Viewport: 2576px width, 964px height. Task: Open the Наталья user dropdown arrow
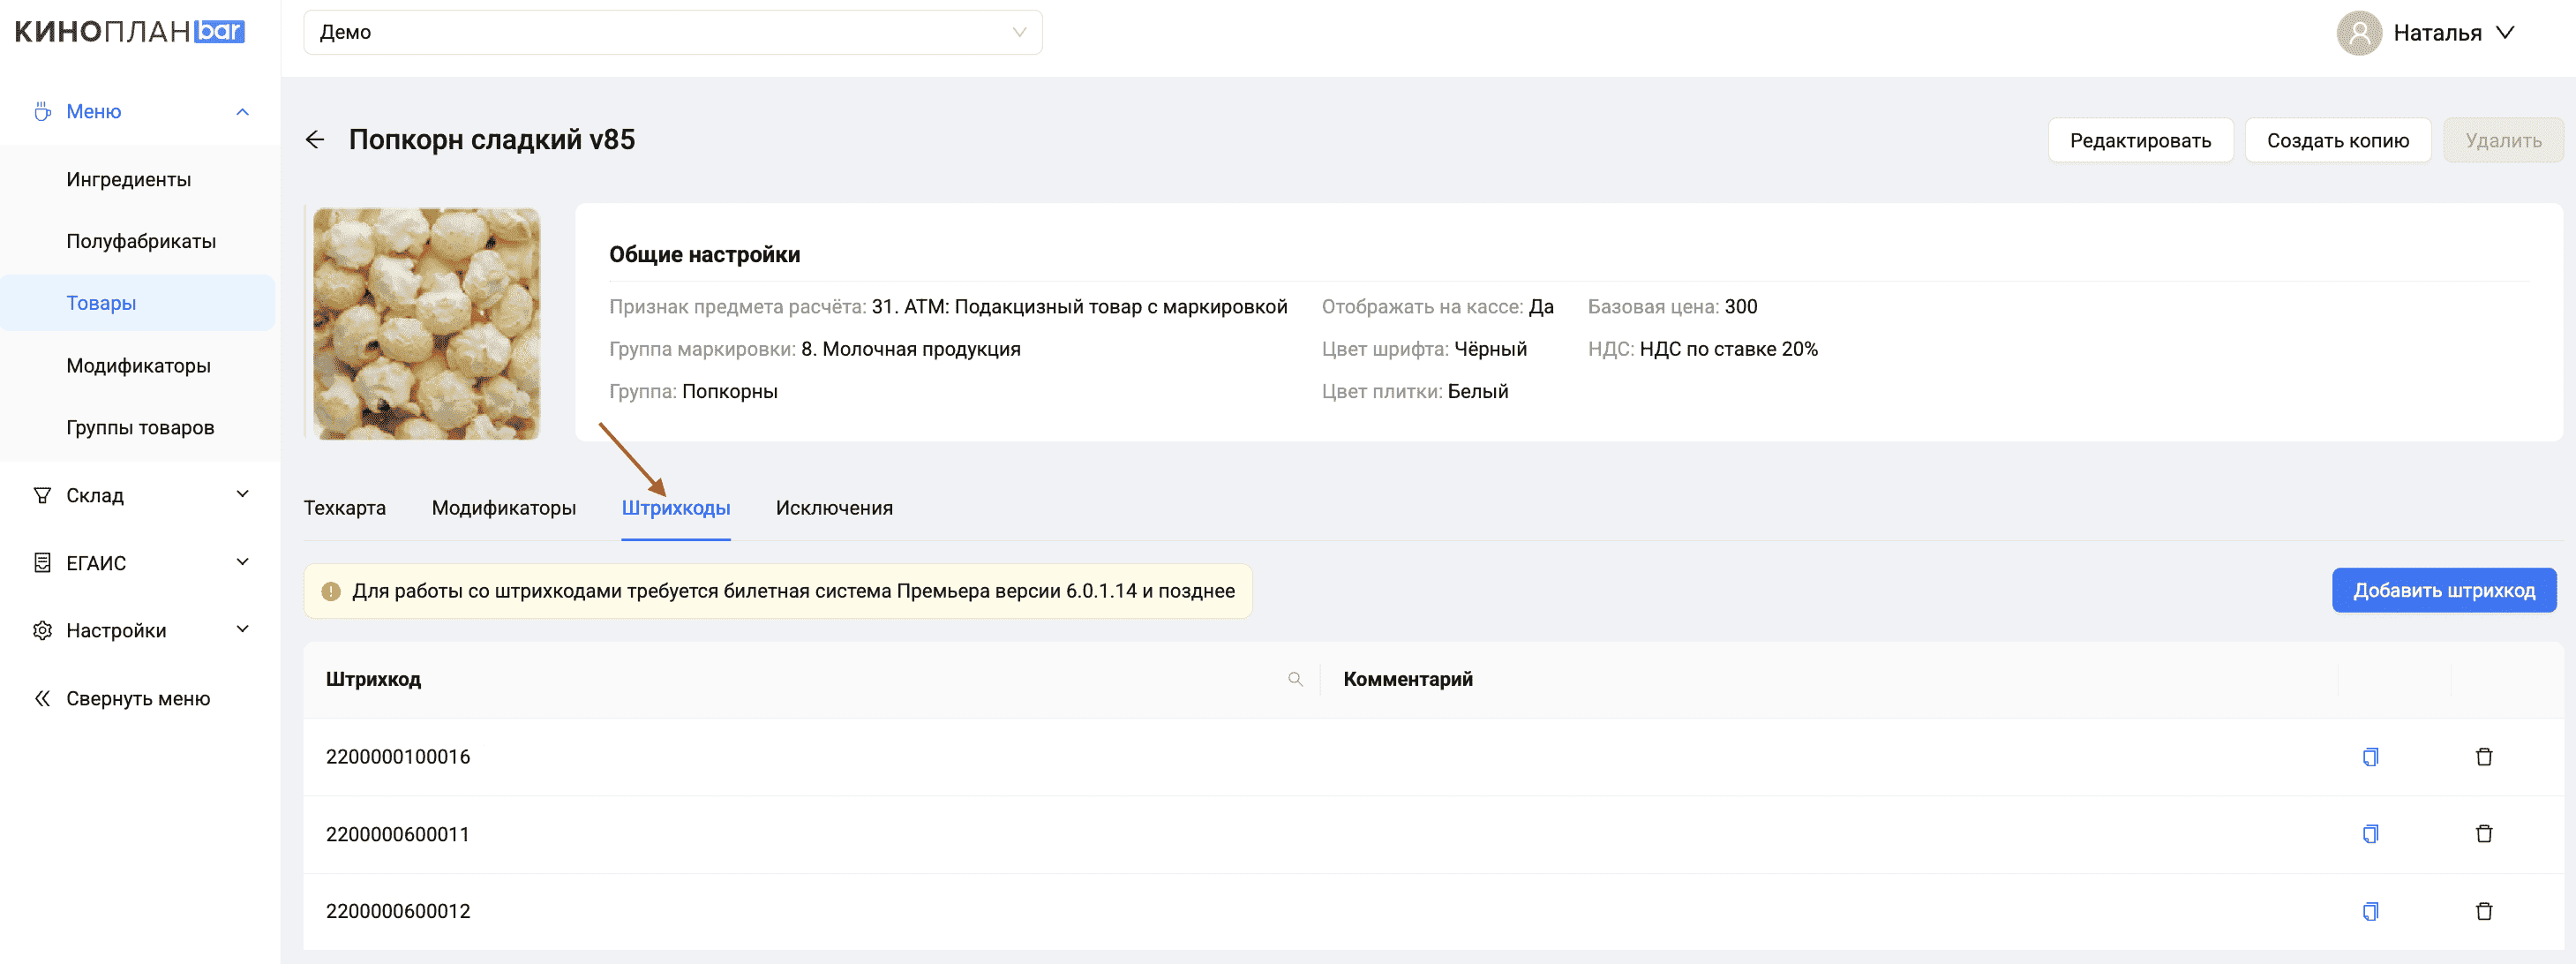click(x=2505, y=33)
